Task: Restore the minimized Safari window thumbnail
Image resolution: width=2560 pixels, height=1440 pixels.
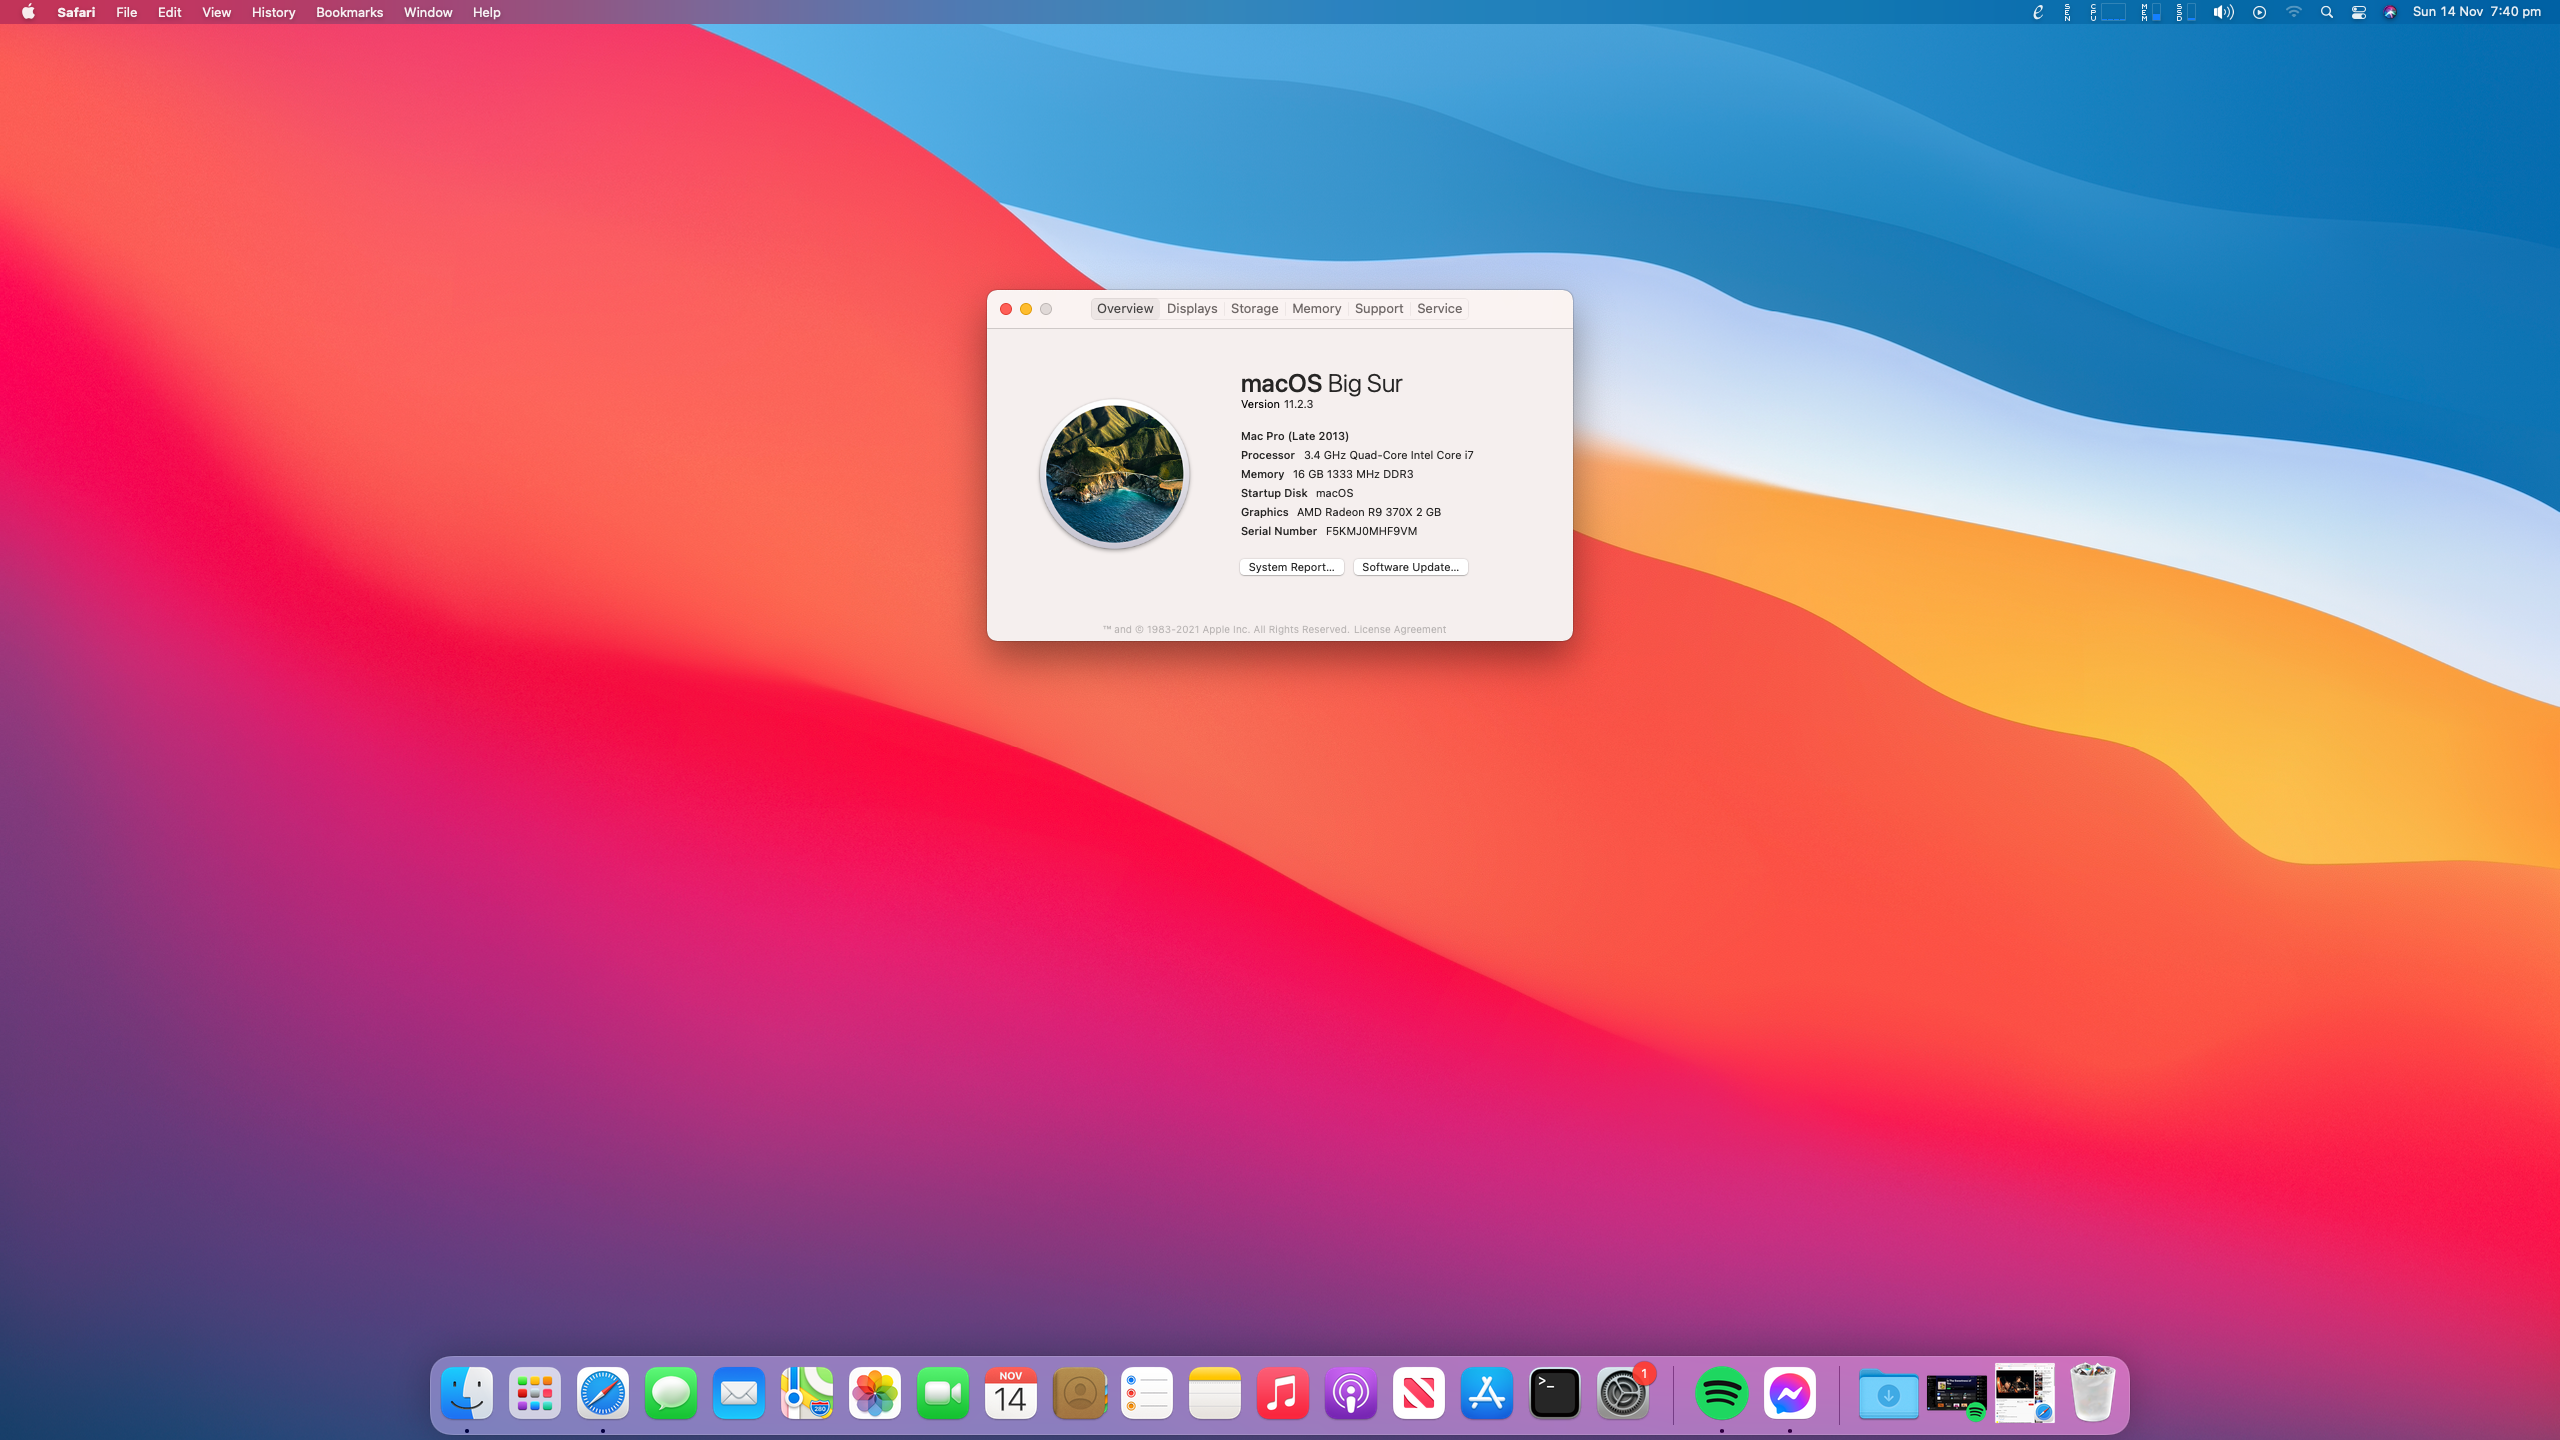Action: pos(2025,1392)
